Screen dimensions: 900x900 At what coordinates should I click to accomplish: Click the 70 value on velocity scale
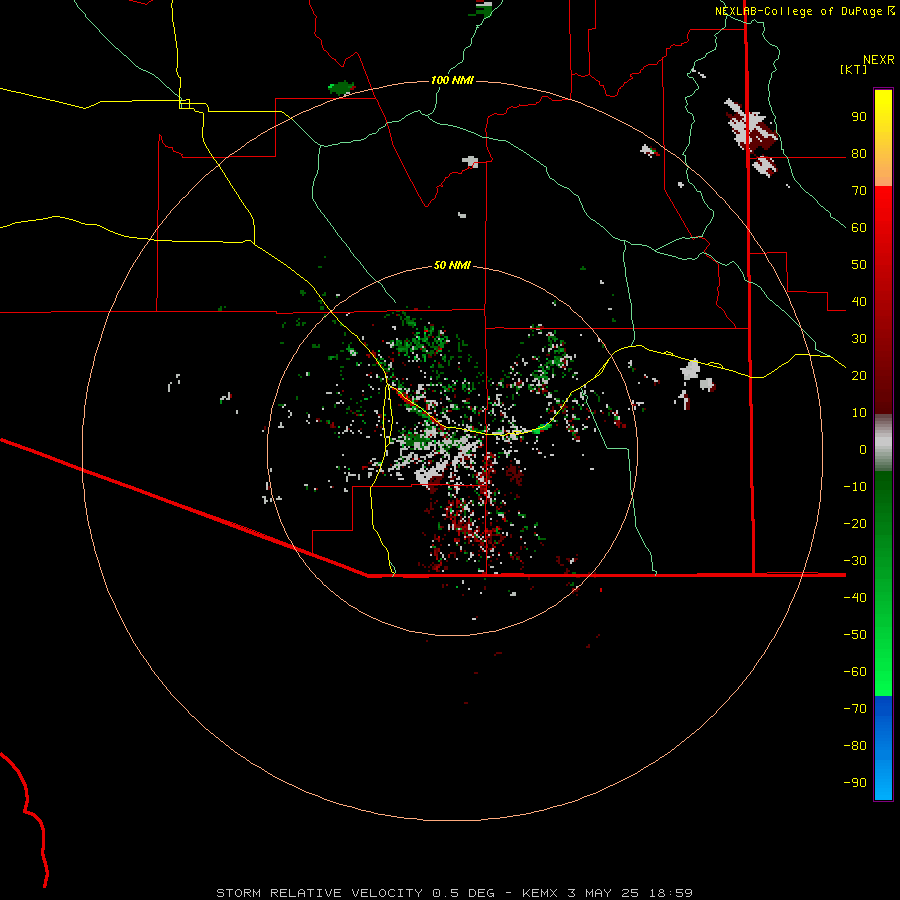[859, 191]
